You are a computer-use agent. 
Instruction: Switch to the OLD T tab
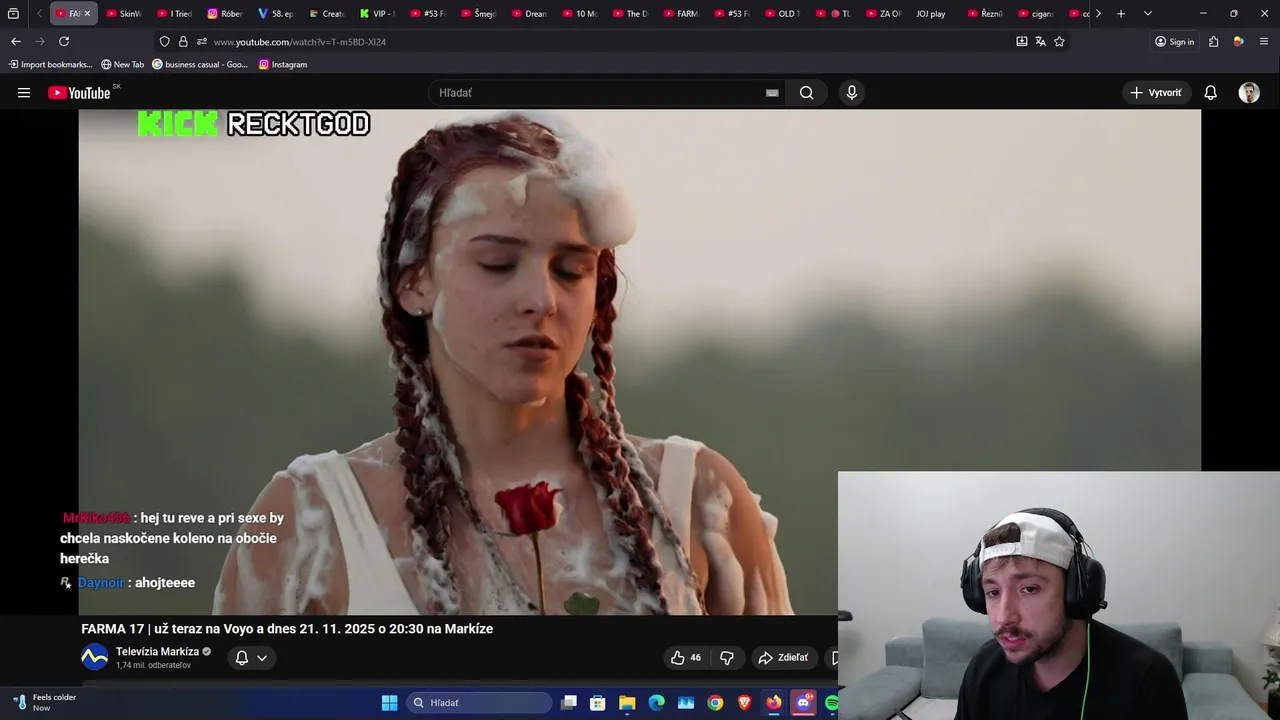pyautogui.click(x=783, y=14)
